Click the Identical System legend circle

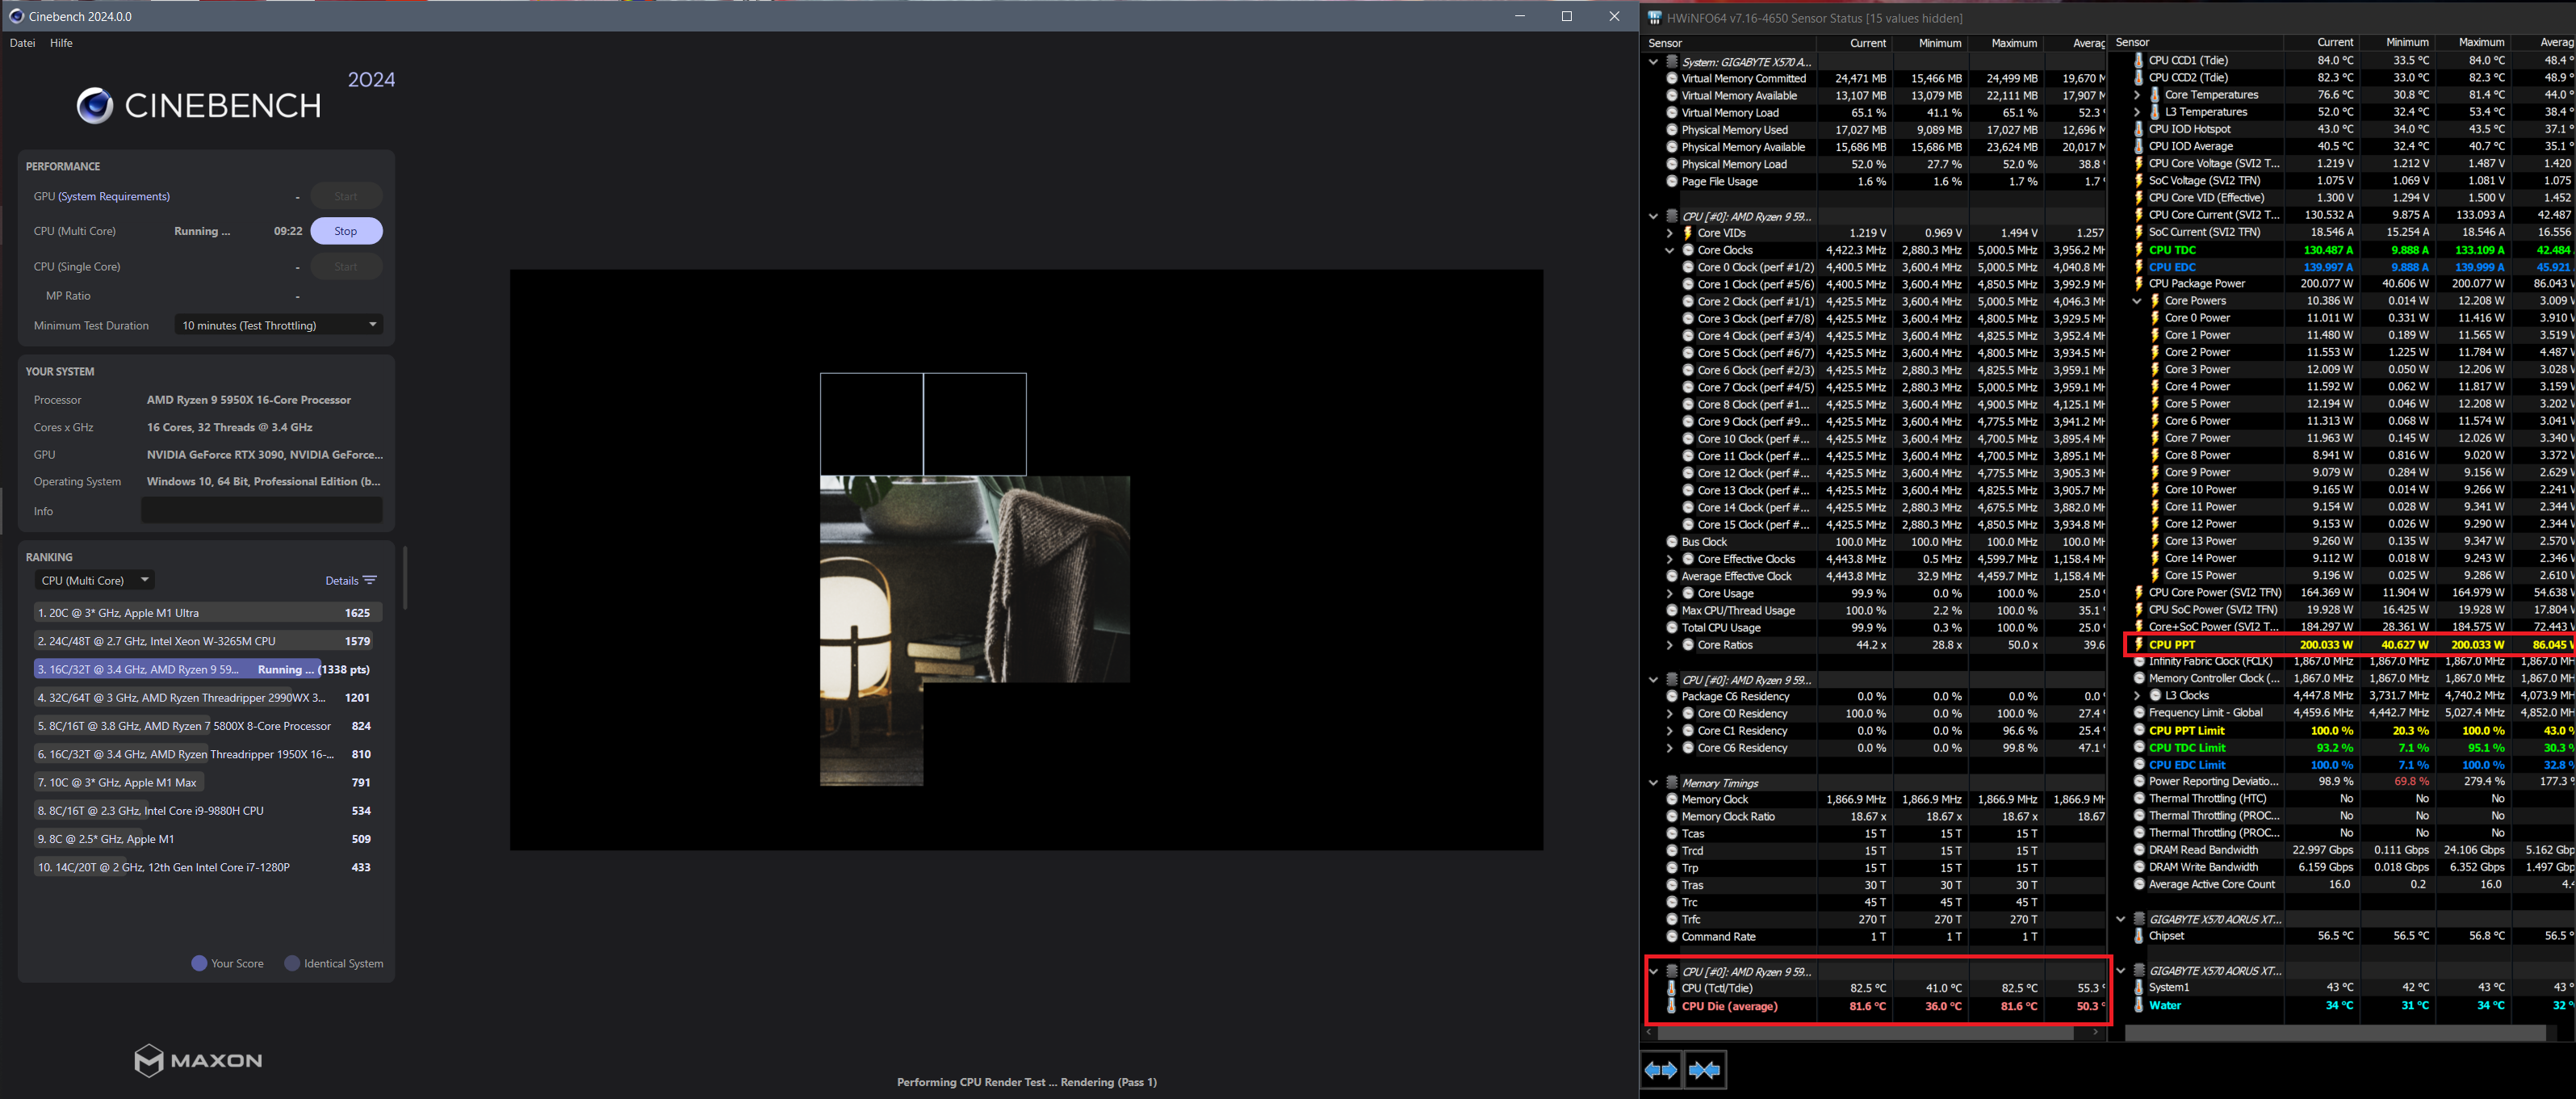click(292, 963)
